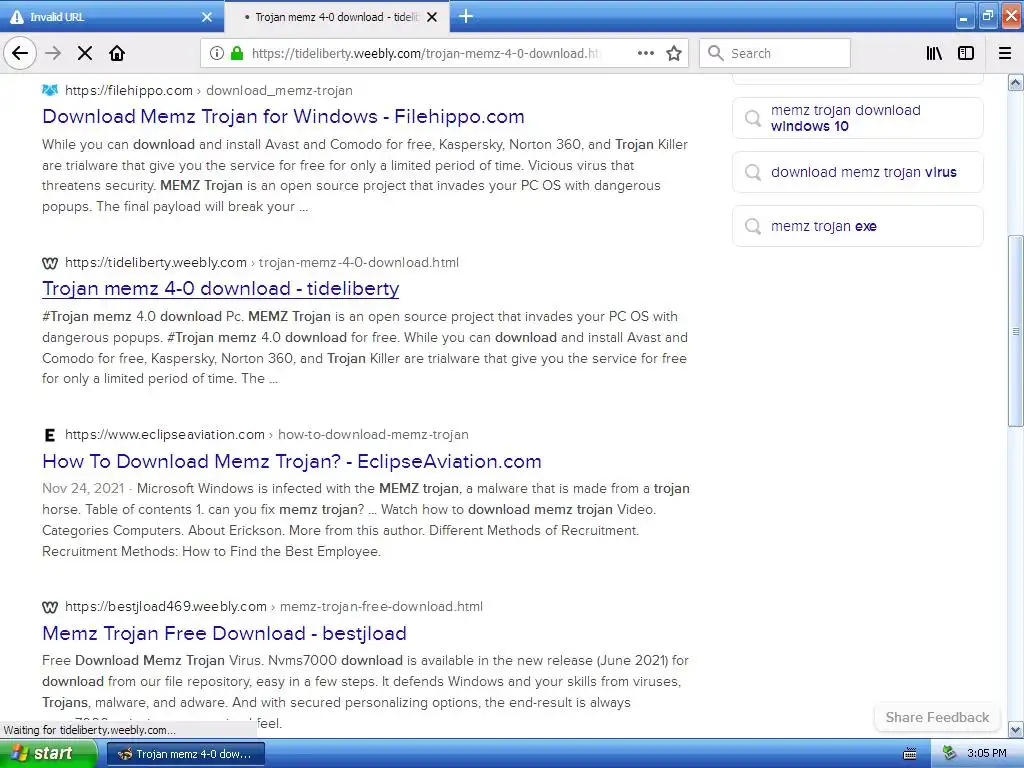Open How To Download Memz Trojan? result
The width and height of the screenshot is (1024, 768).
point(292,461)
